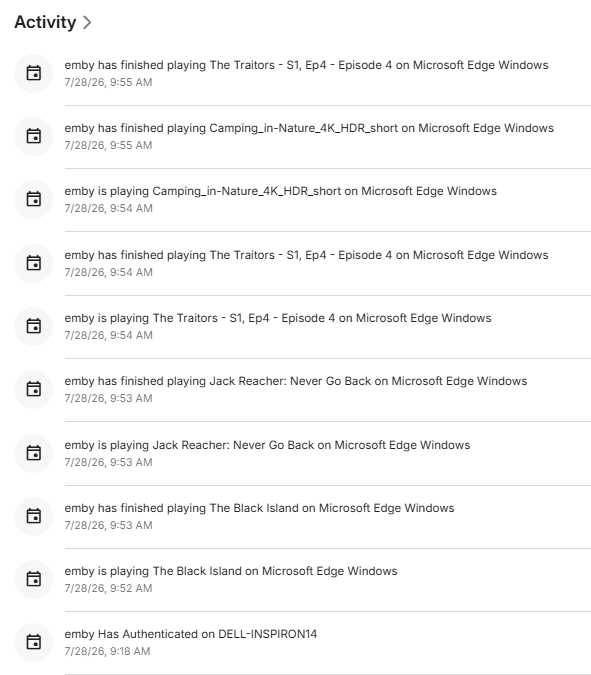
Task: Select 'is playing Camping_in-Nature_4K_HDR_short' entry
Action: pos(303,199)
